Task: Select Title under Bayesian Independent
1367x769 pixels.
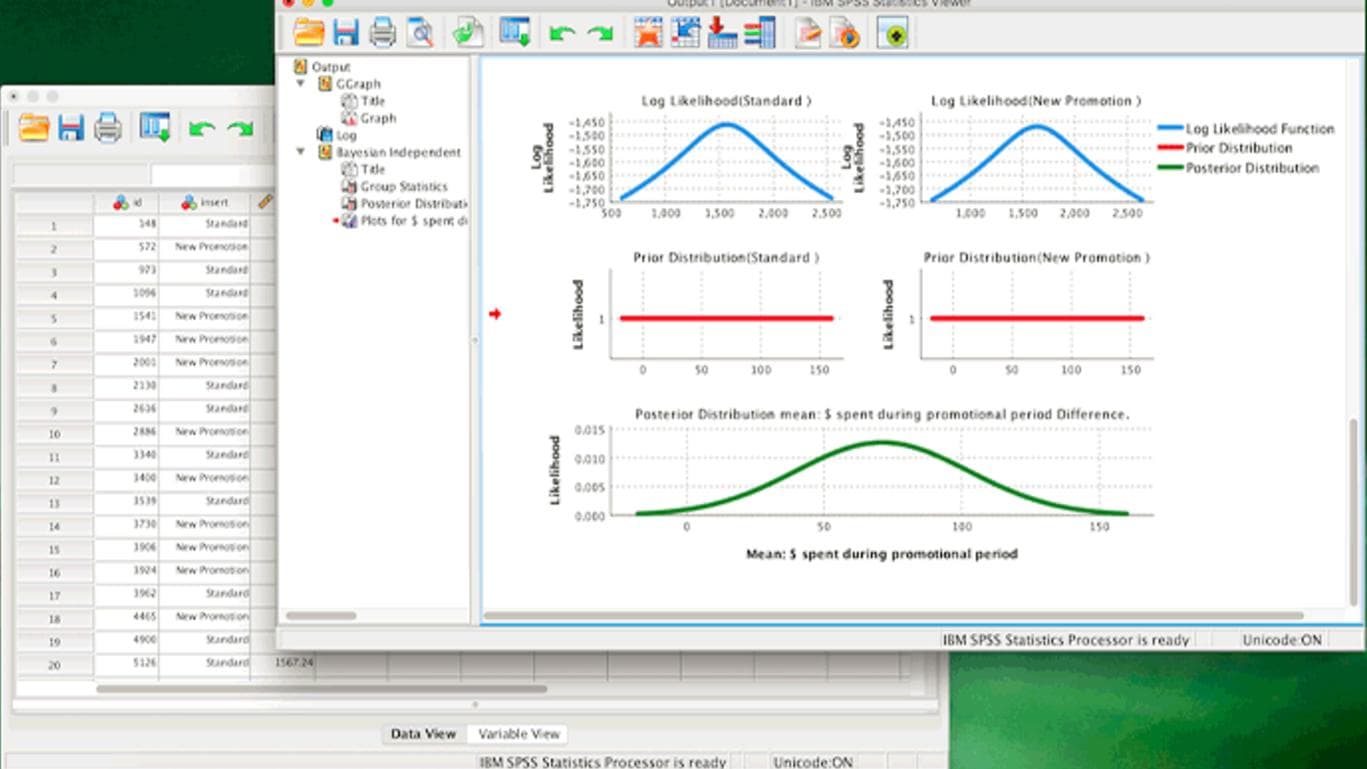Action: 373,169
